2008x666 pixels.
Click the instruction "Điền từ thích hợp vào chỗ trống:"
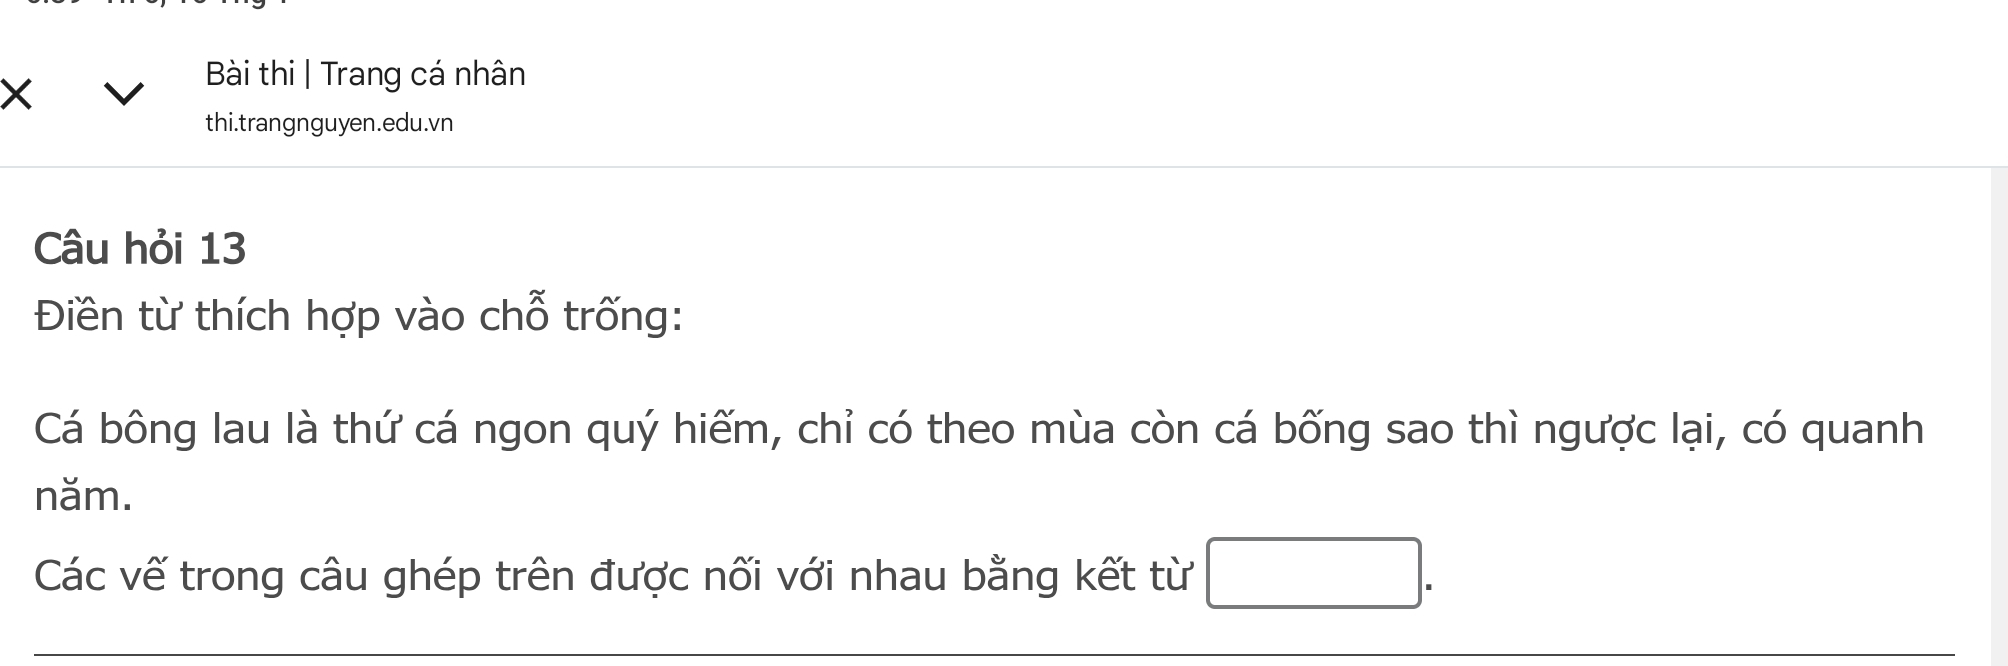tap(359, 316)
